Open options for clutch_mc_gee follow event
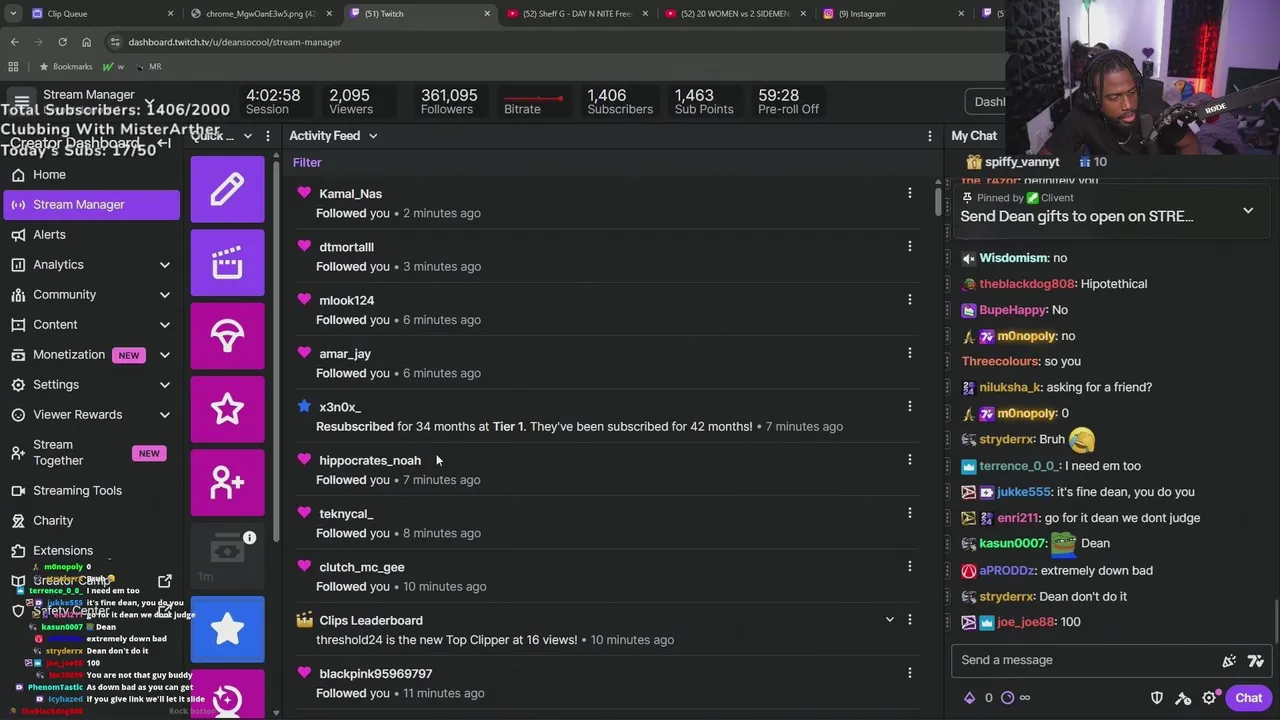1280x720 pixels. click(x=910, y=566)
